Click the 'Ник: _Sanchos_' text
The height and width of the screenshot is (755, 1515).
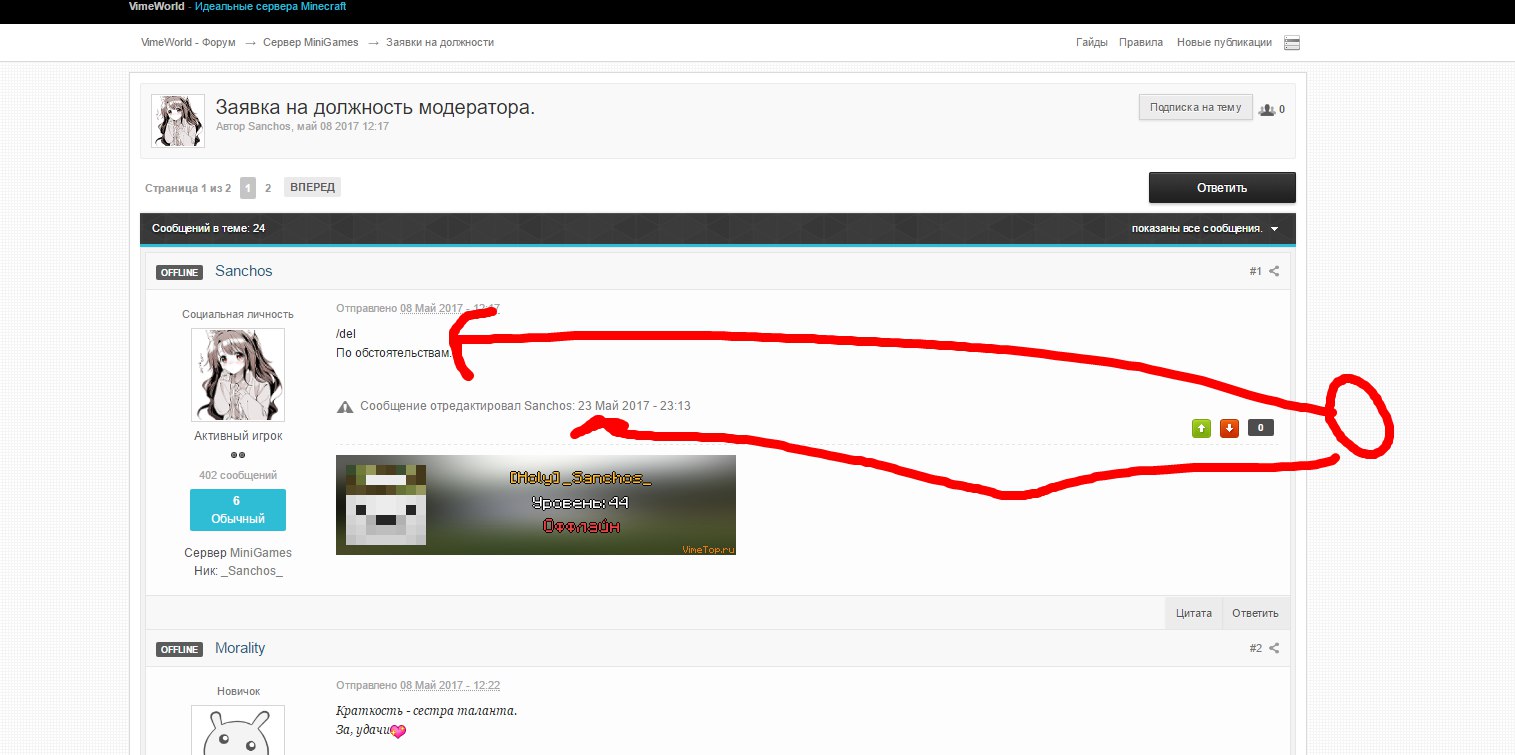(238, 571)
